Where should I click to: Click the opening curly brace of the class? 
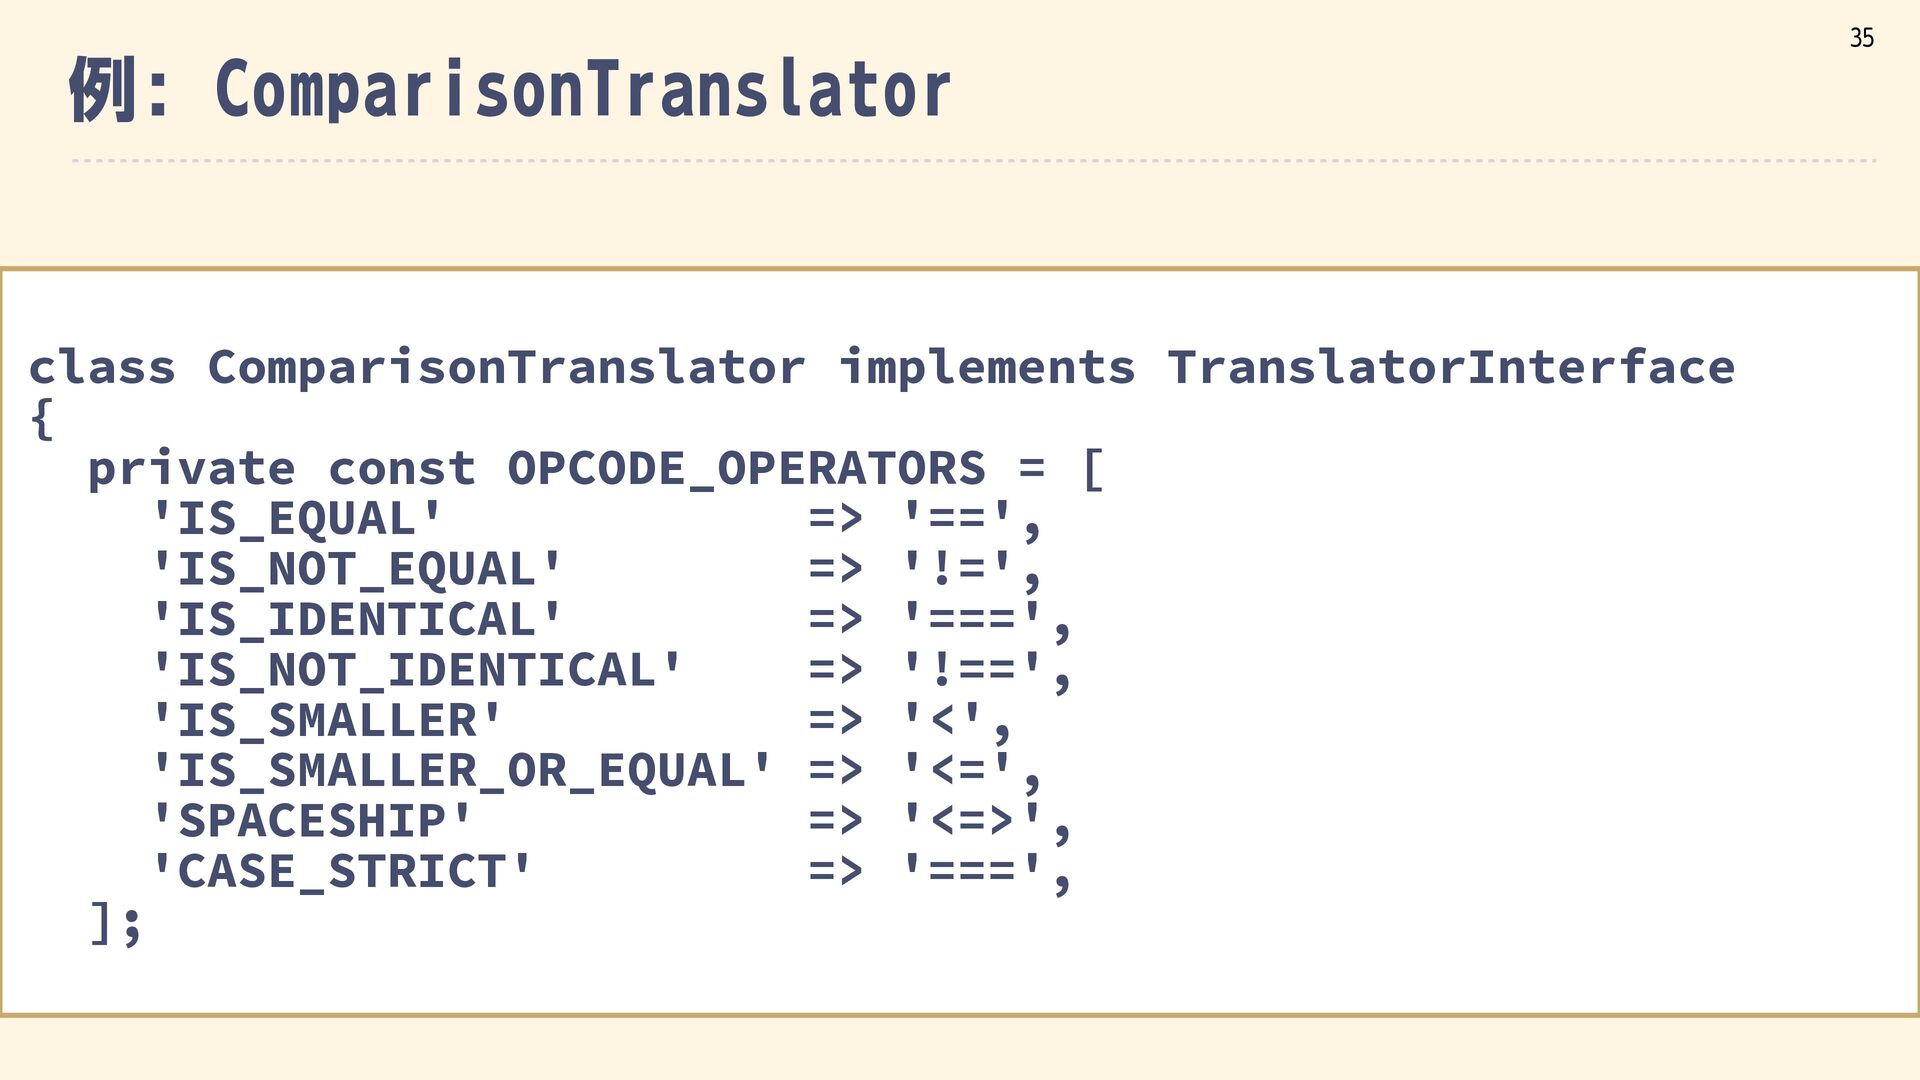click(42, 418)
